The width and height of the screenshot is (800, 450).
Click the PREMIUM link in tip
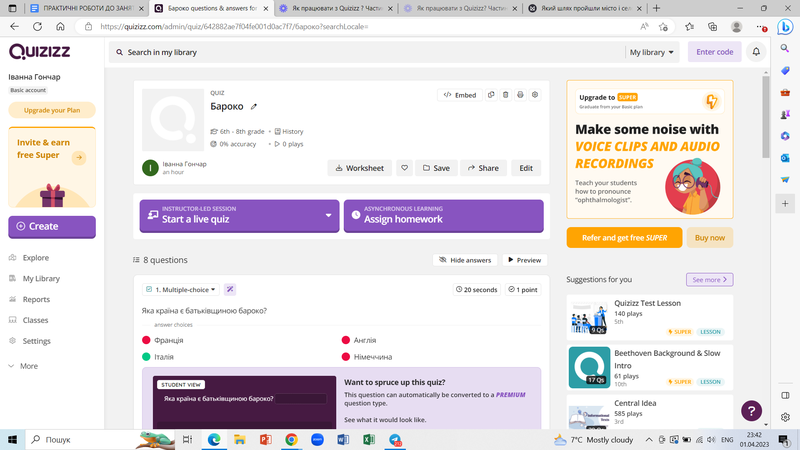pos(511,395)
